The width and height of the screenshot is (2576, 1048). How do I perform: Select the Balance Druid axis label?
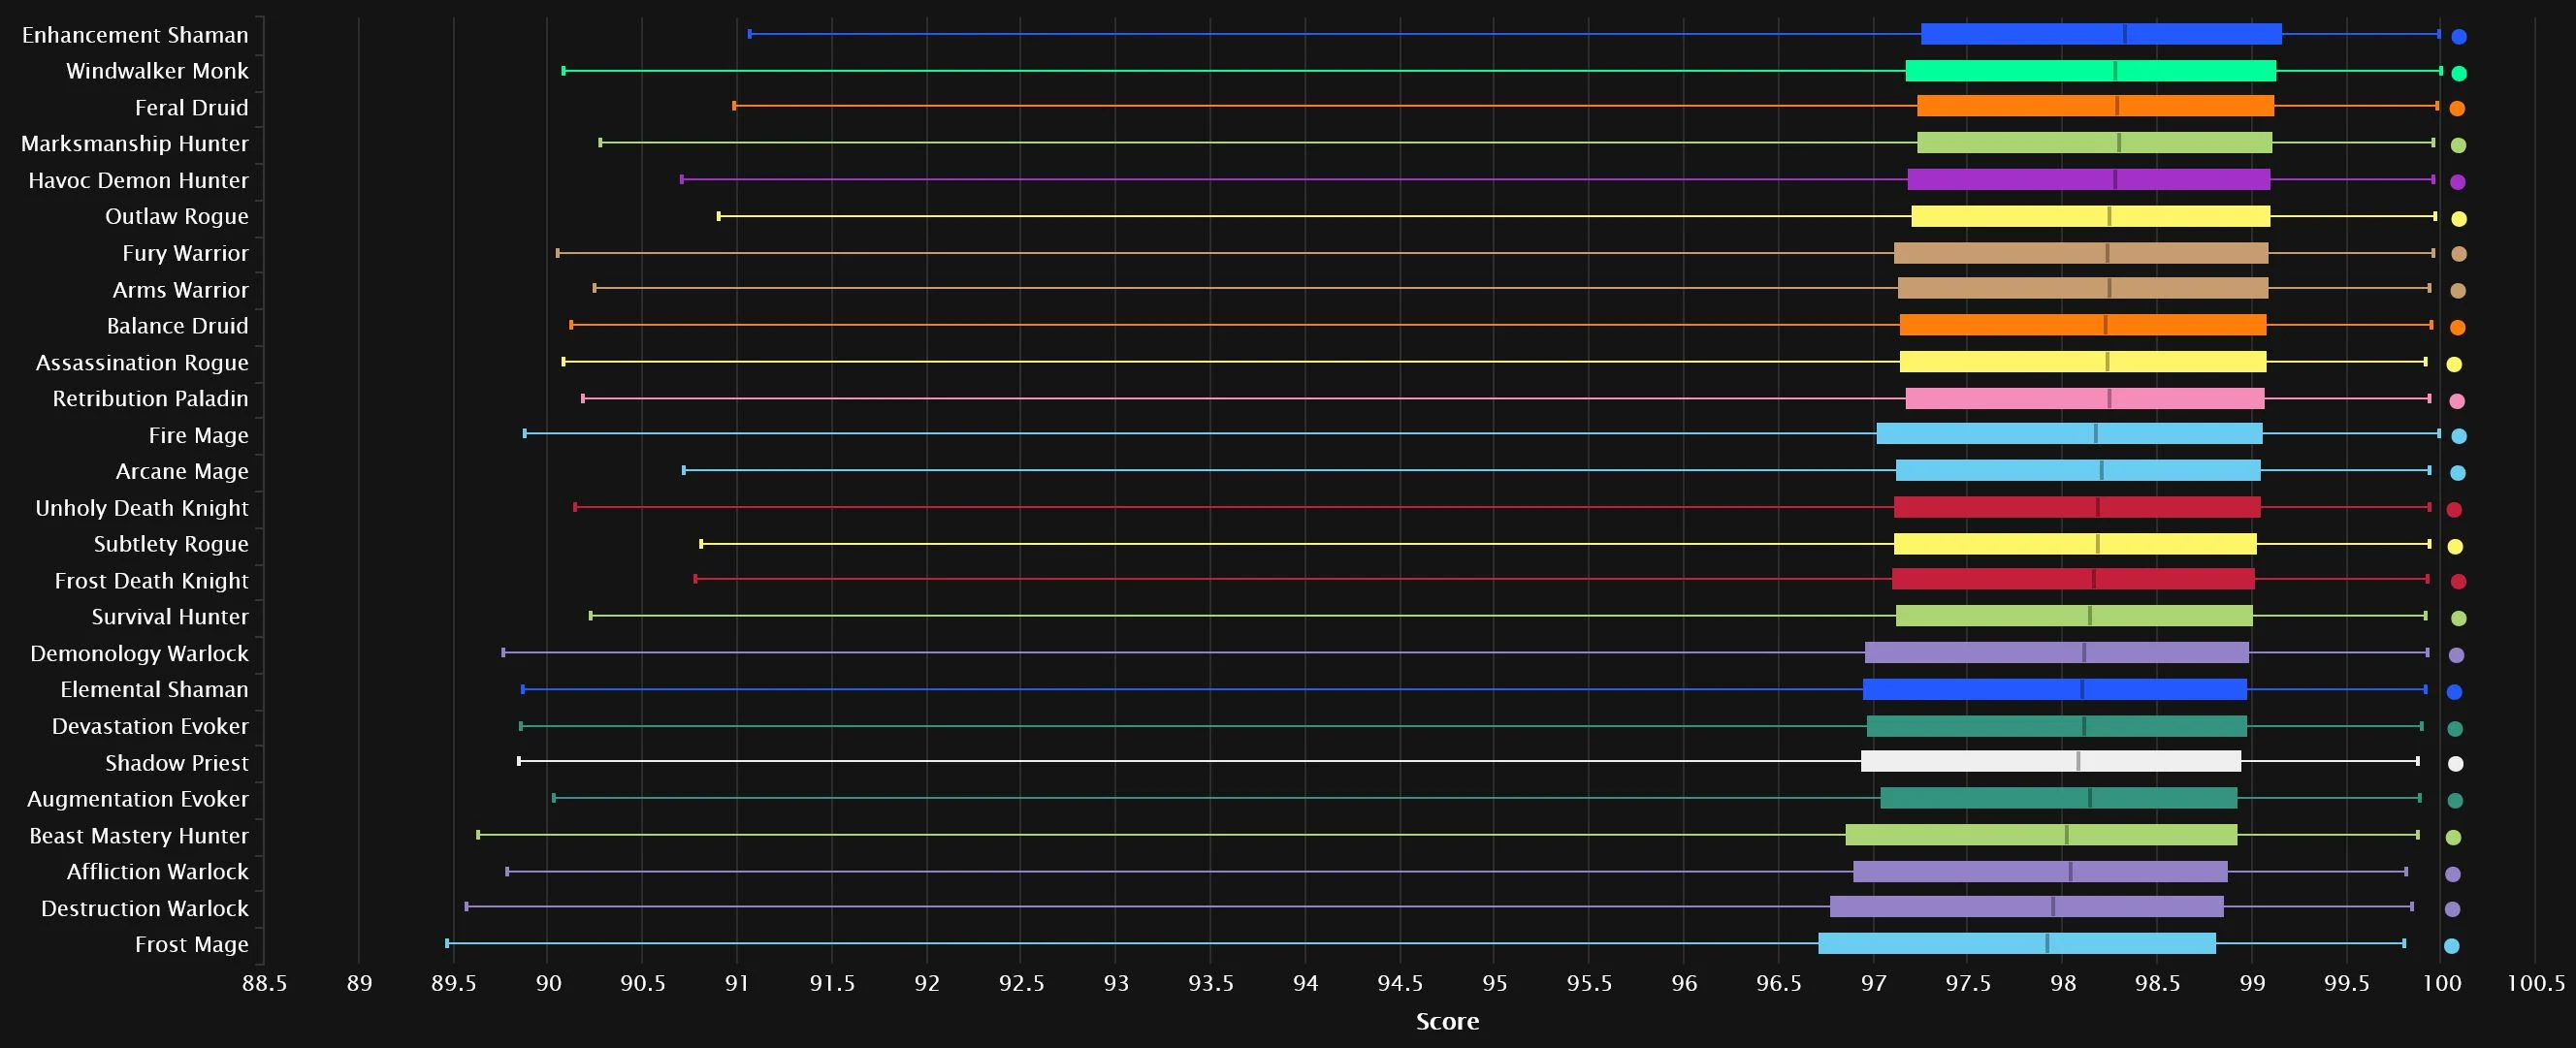pos(177,326)
